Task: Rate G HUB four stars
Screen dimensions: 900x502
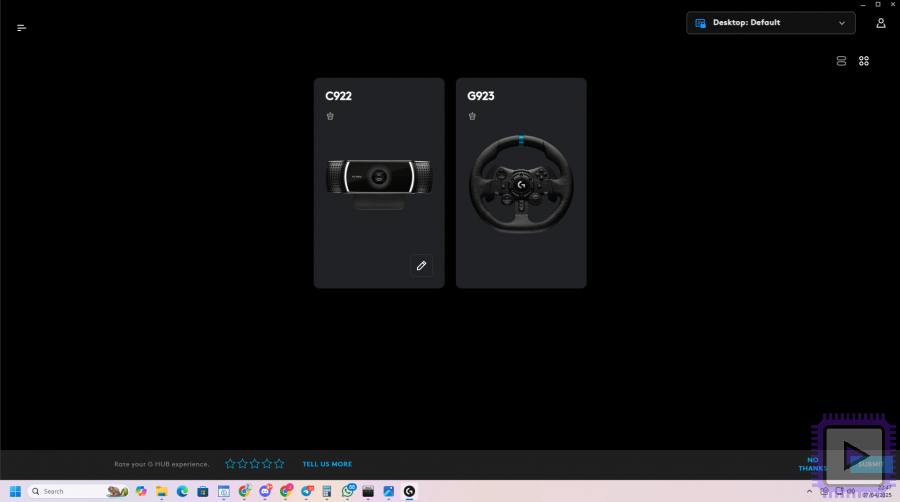Action: tap(267, 464)
